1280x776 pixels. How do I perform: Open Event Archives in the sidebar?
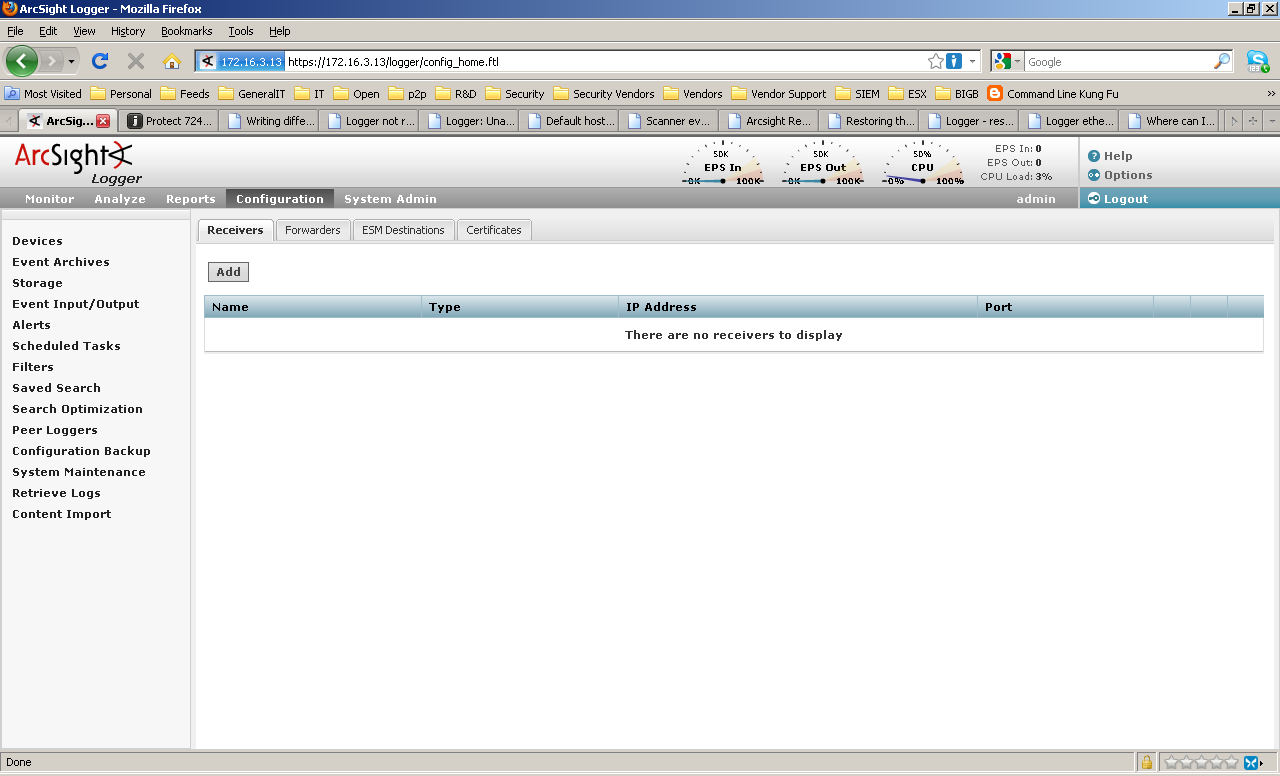click(x=61, y=262)
